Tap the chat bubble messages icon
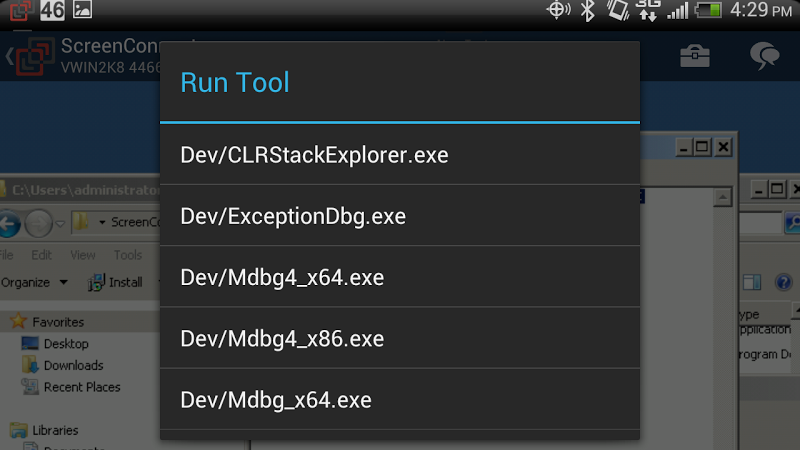Image resolution: width=800 pixels, height=450 pixels. (765, 55)
